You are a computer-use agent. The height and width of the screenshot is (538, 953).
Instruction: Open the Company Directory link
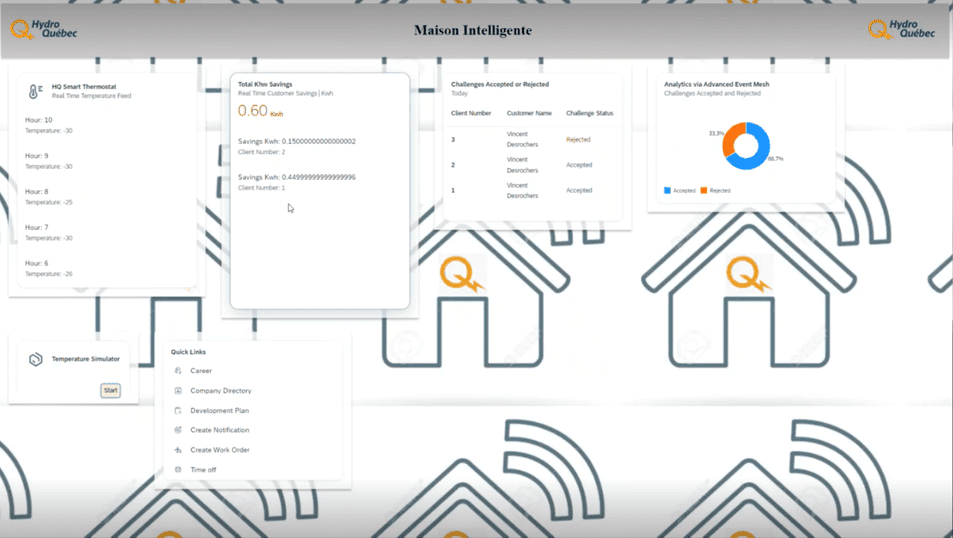click(221, 390)
